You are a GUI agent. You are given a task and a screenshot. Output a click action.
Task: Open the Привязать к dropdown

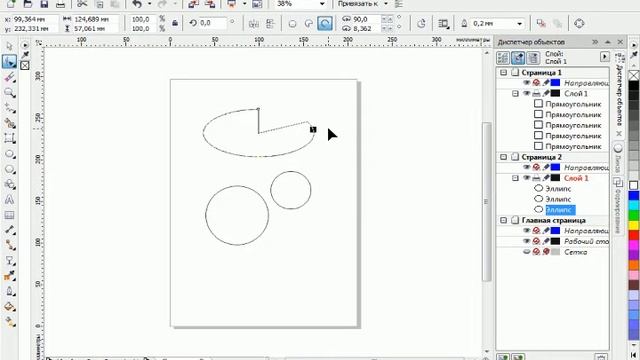click(x=386, y=4)
